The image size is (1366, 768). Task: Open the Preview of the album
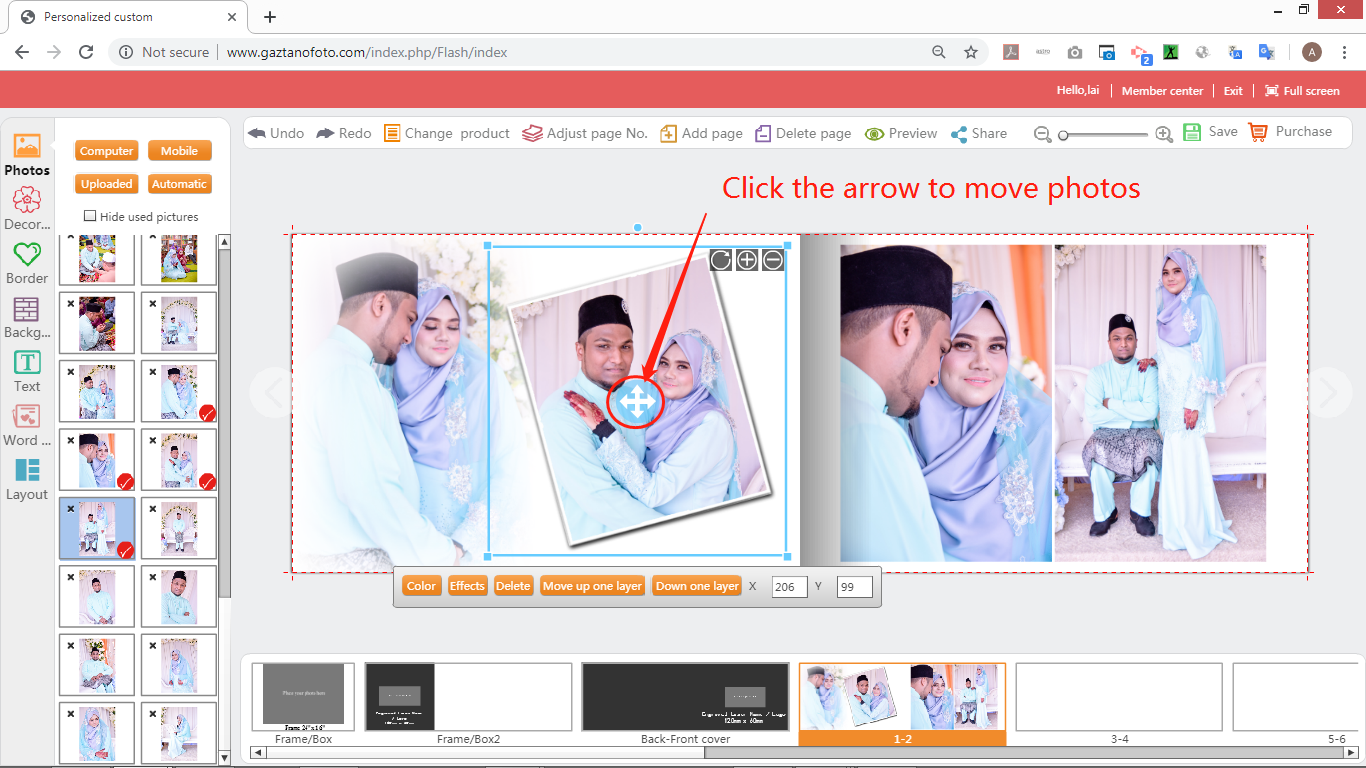point(901,133)
